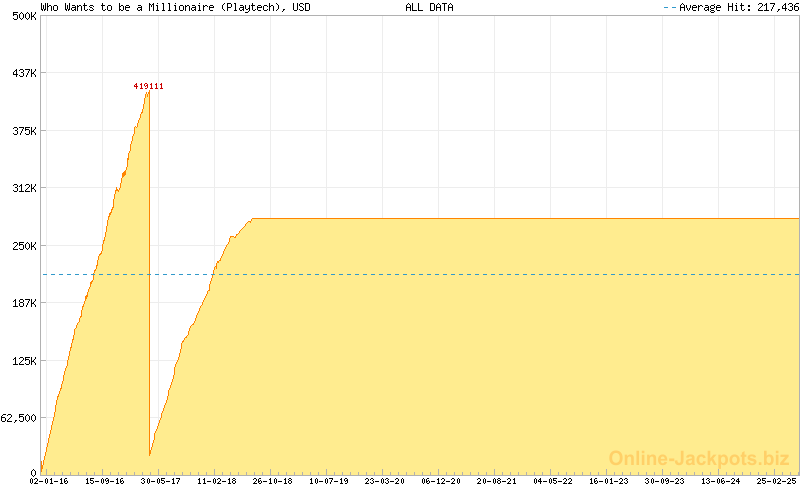Click the 437K y-axis label
Image resolution: width=800 pixels, height=490 pixels.
coord(23,73)
